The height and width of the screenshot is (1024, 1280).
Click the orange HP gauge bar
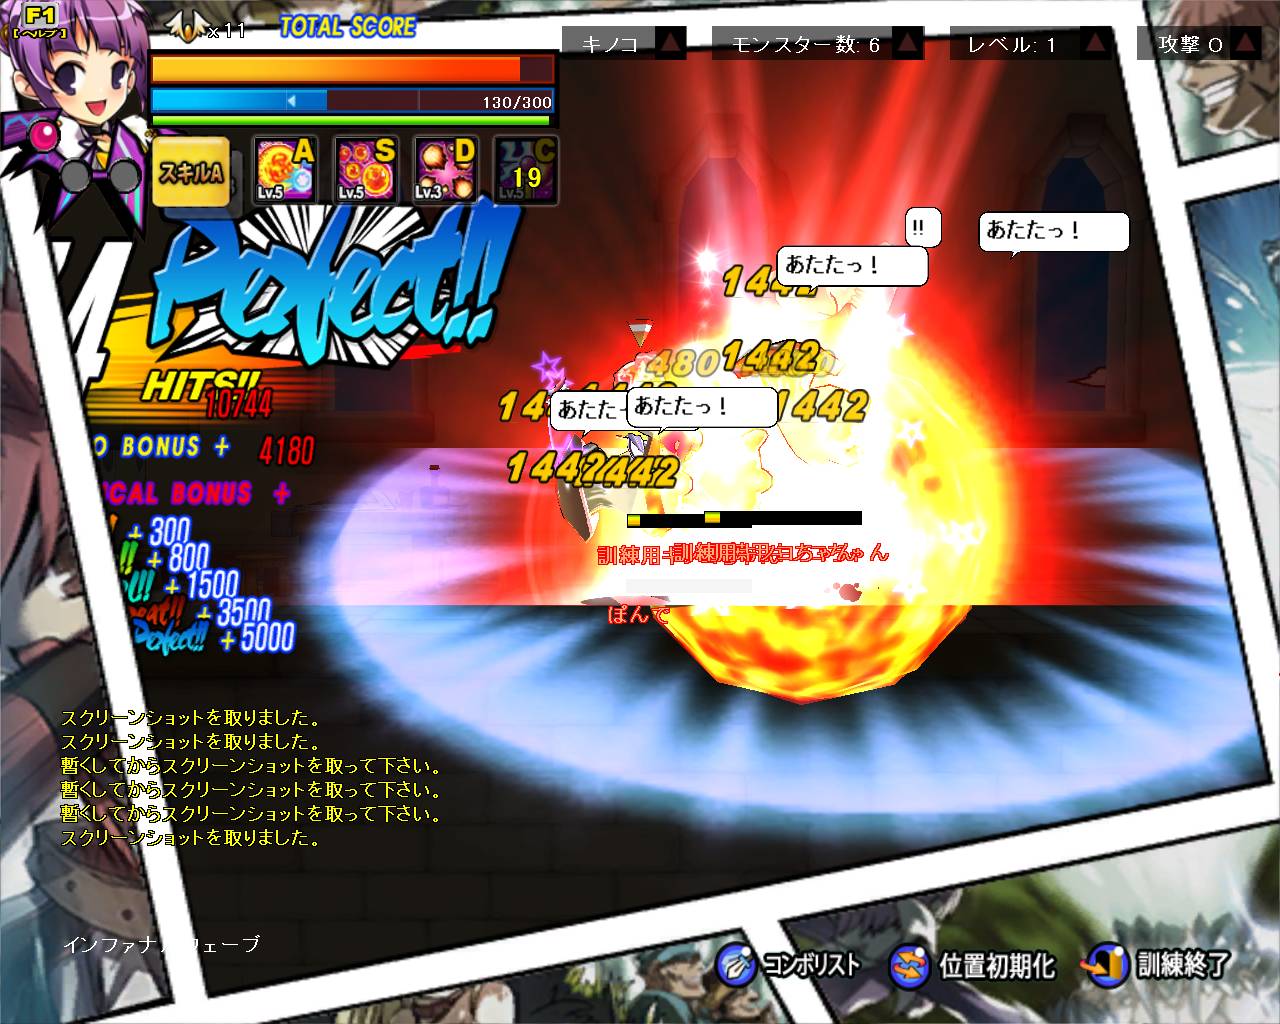coord(352,69)
